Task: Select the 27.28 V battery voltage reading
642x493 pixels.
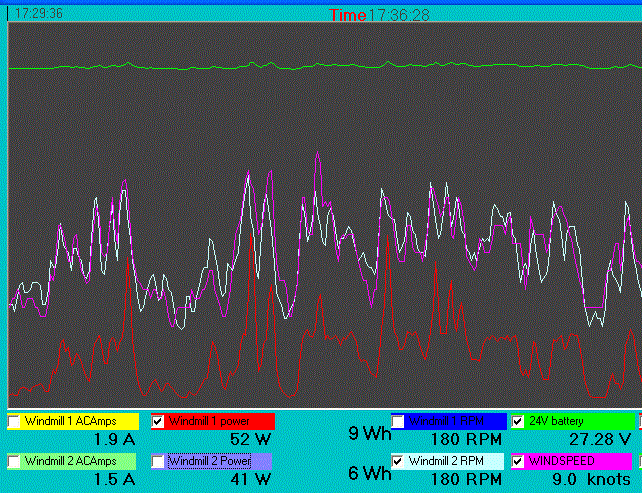Action: [x=598, y=439]
